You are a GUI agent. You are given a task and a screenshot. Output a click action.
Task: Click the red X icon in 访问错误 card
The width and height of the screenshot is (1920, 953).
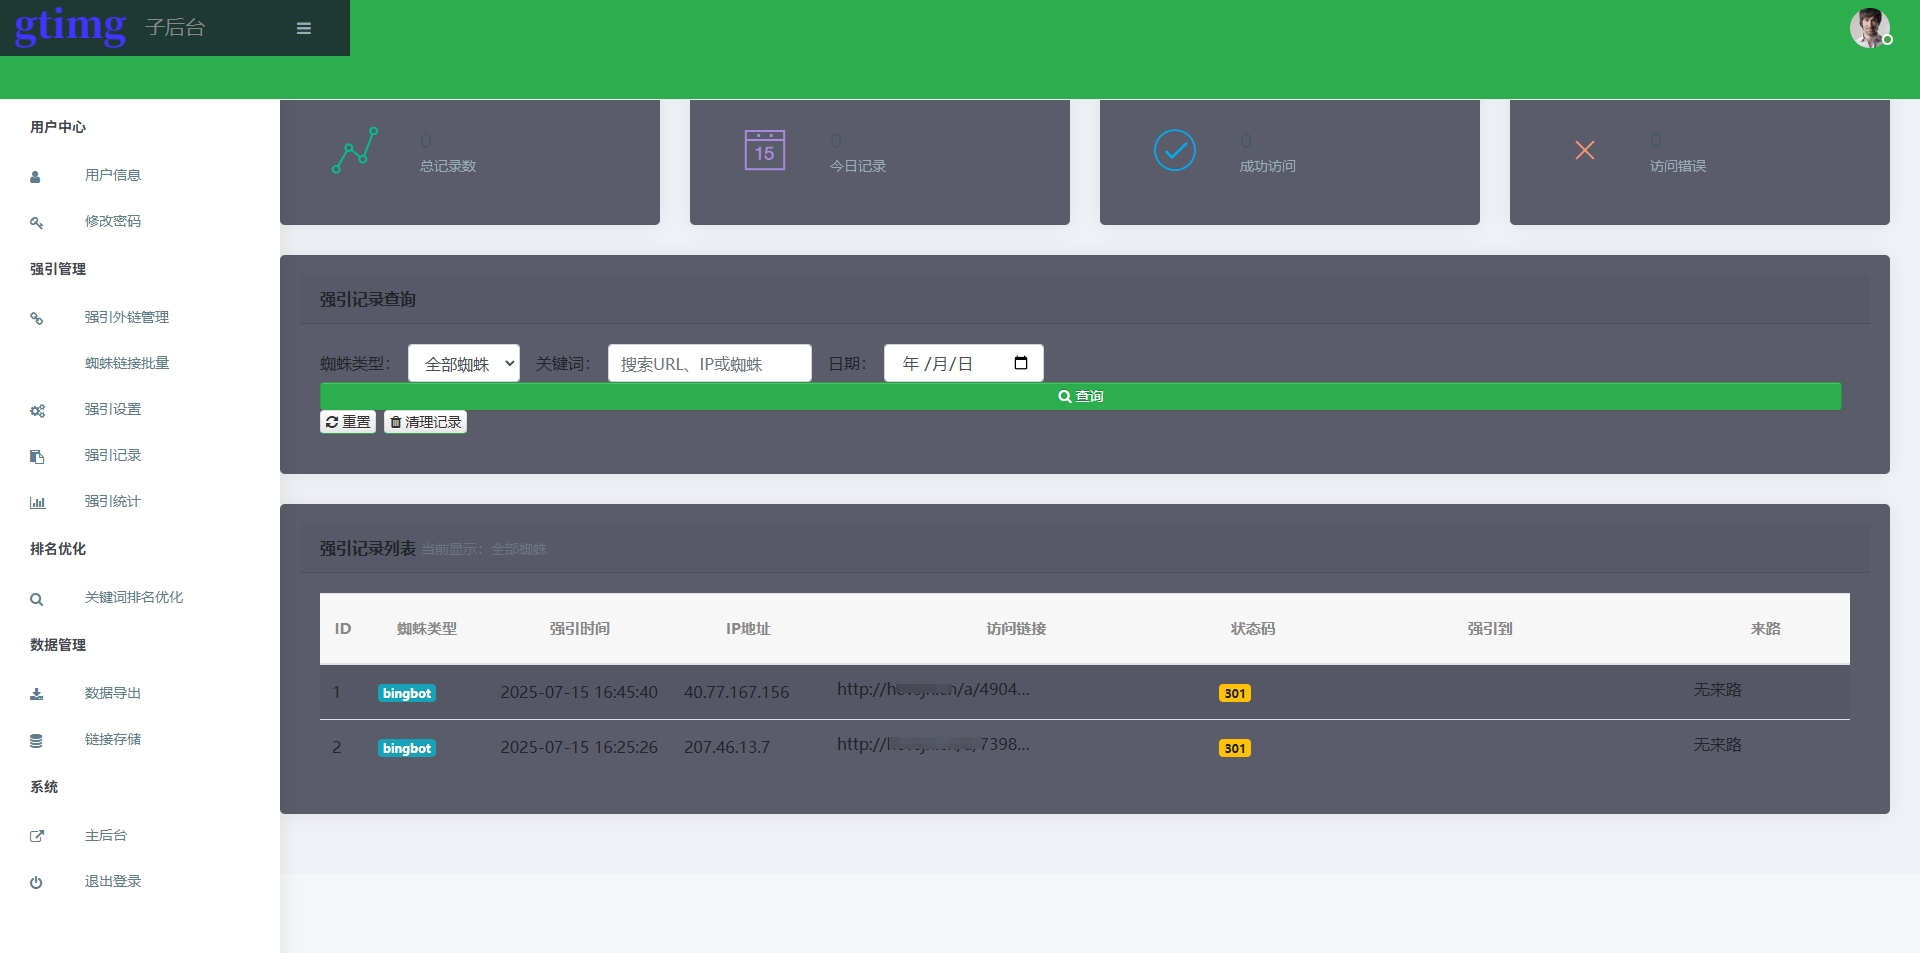(x=1585, y=150)
